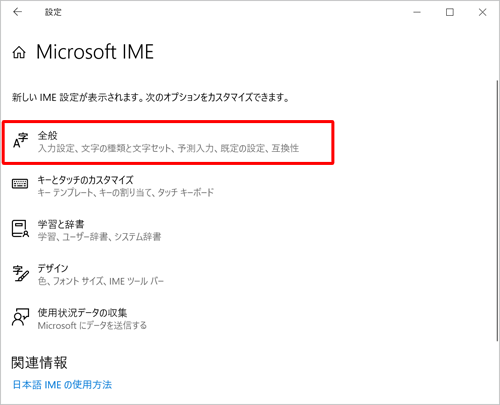Open the 全般 settings
The height and width of the screenshot is (405, 500).
[x=168, y=142]
